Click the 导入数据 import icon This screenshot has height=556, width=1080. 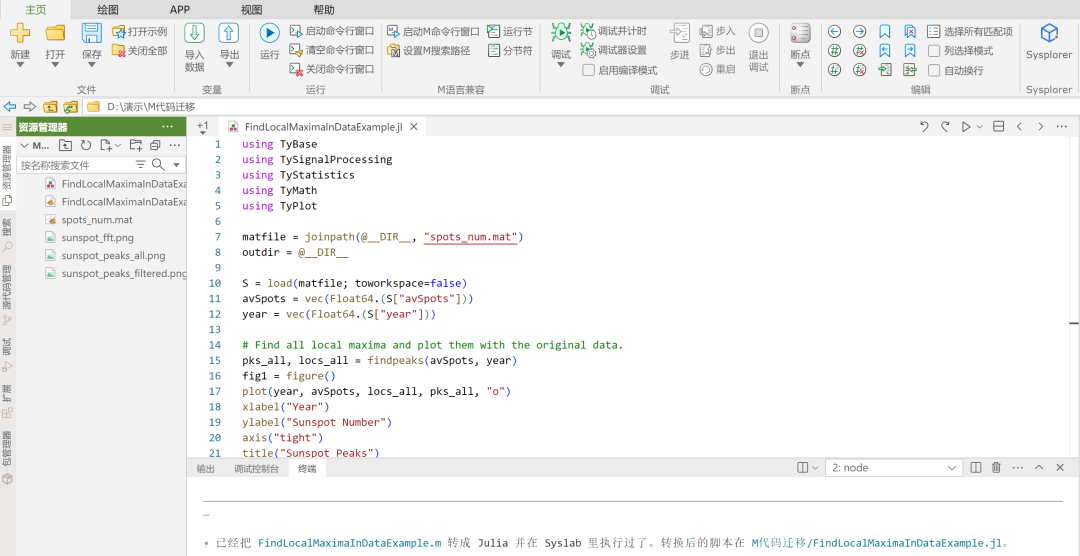tap(195, 33)
